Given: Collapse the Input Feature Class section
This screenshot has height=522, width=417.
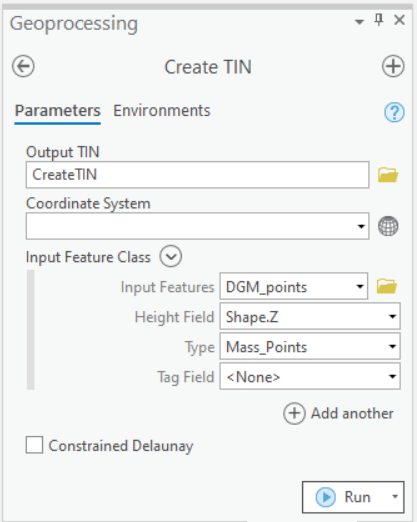Looking at the screenshot, I should (x=171, y=257).
